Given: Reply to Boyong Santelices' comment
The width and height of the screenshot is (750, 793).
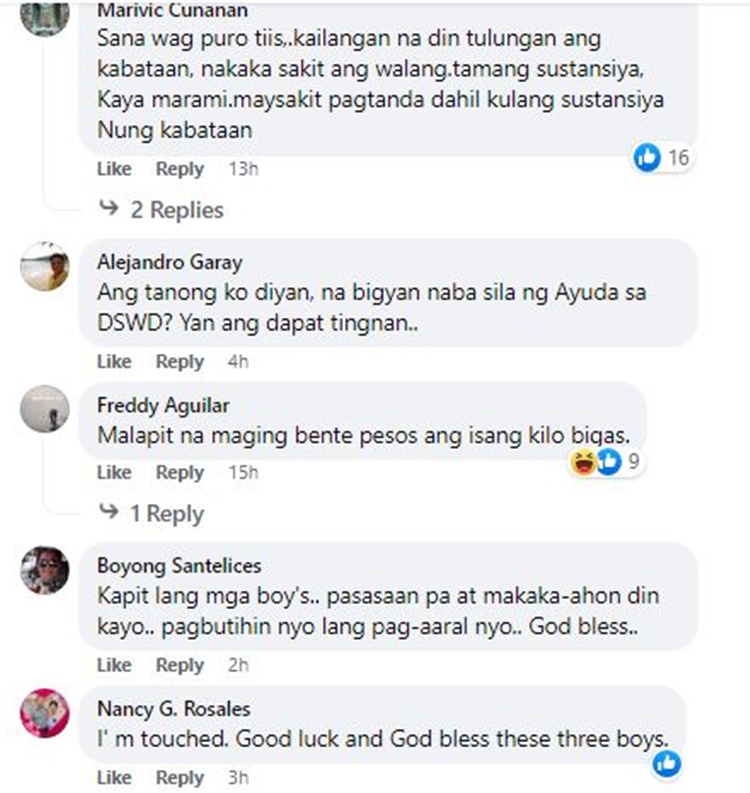Looking at the screenshot, I should tap(180, 666).
